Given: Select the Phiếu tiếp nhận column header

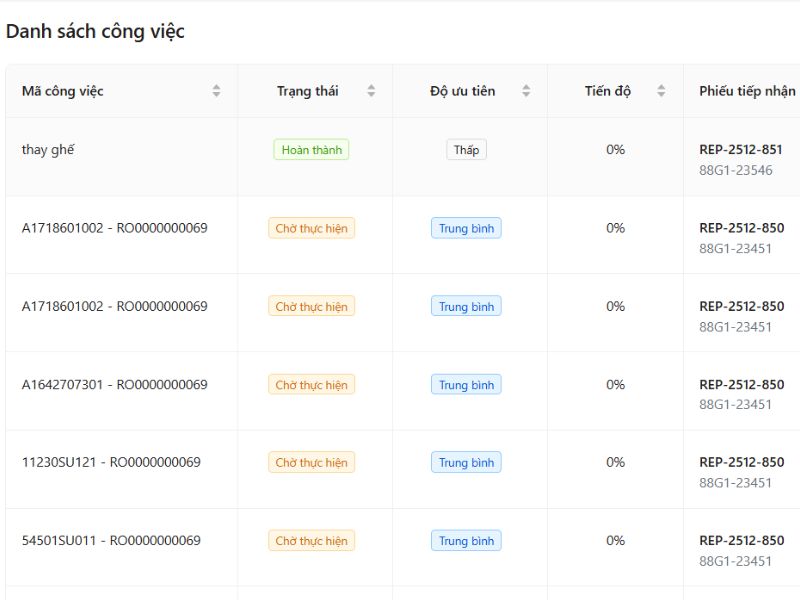Looking at the screenshot, I should 747,91.
